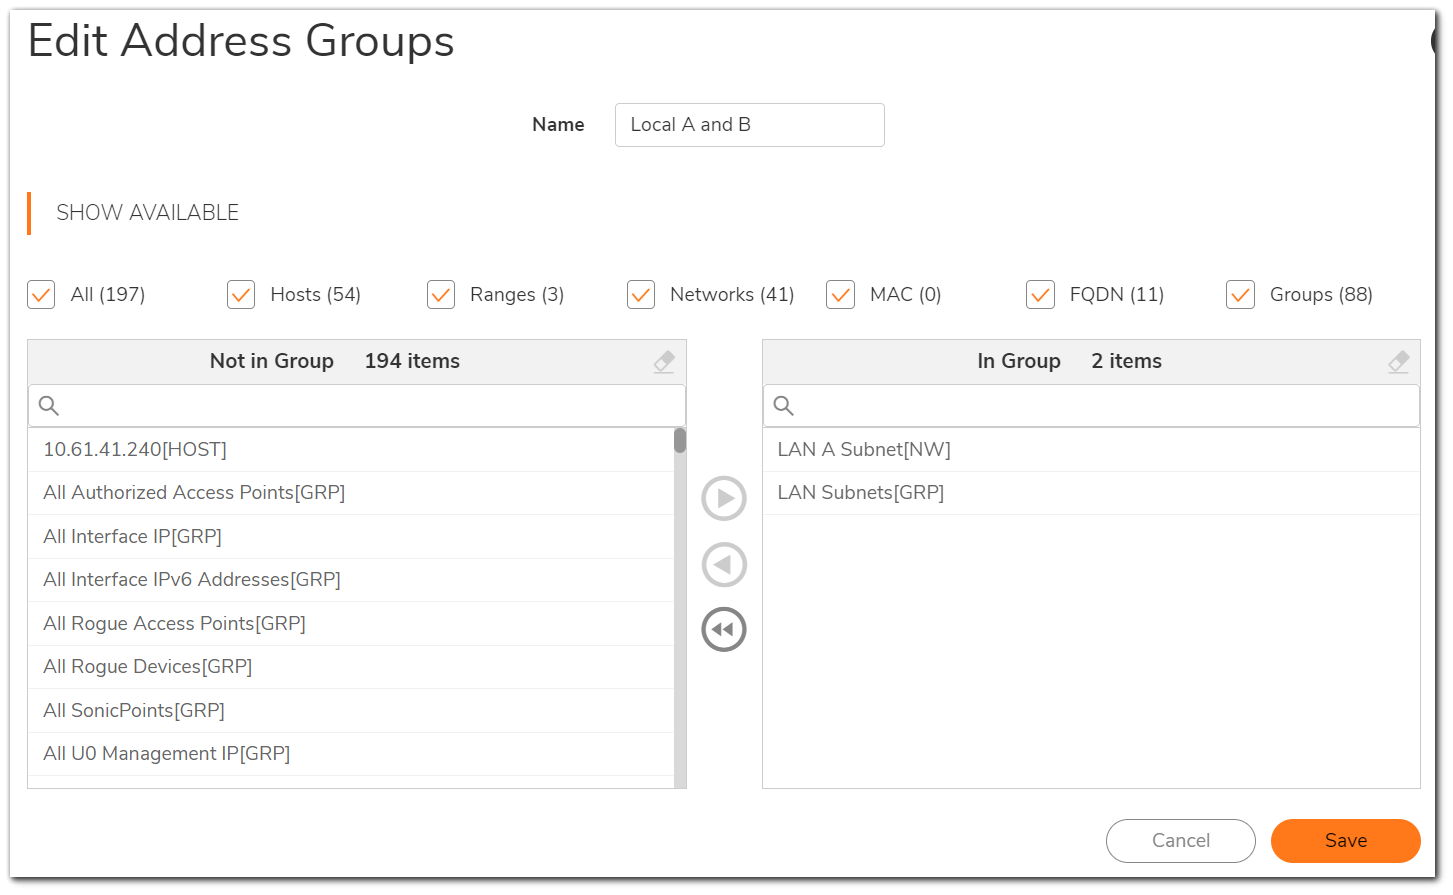1453x895 pixels.
Task: Select All Interface IP[GRP] entry
Action: (351, 537)
